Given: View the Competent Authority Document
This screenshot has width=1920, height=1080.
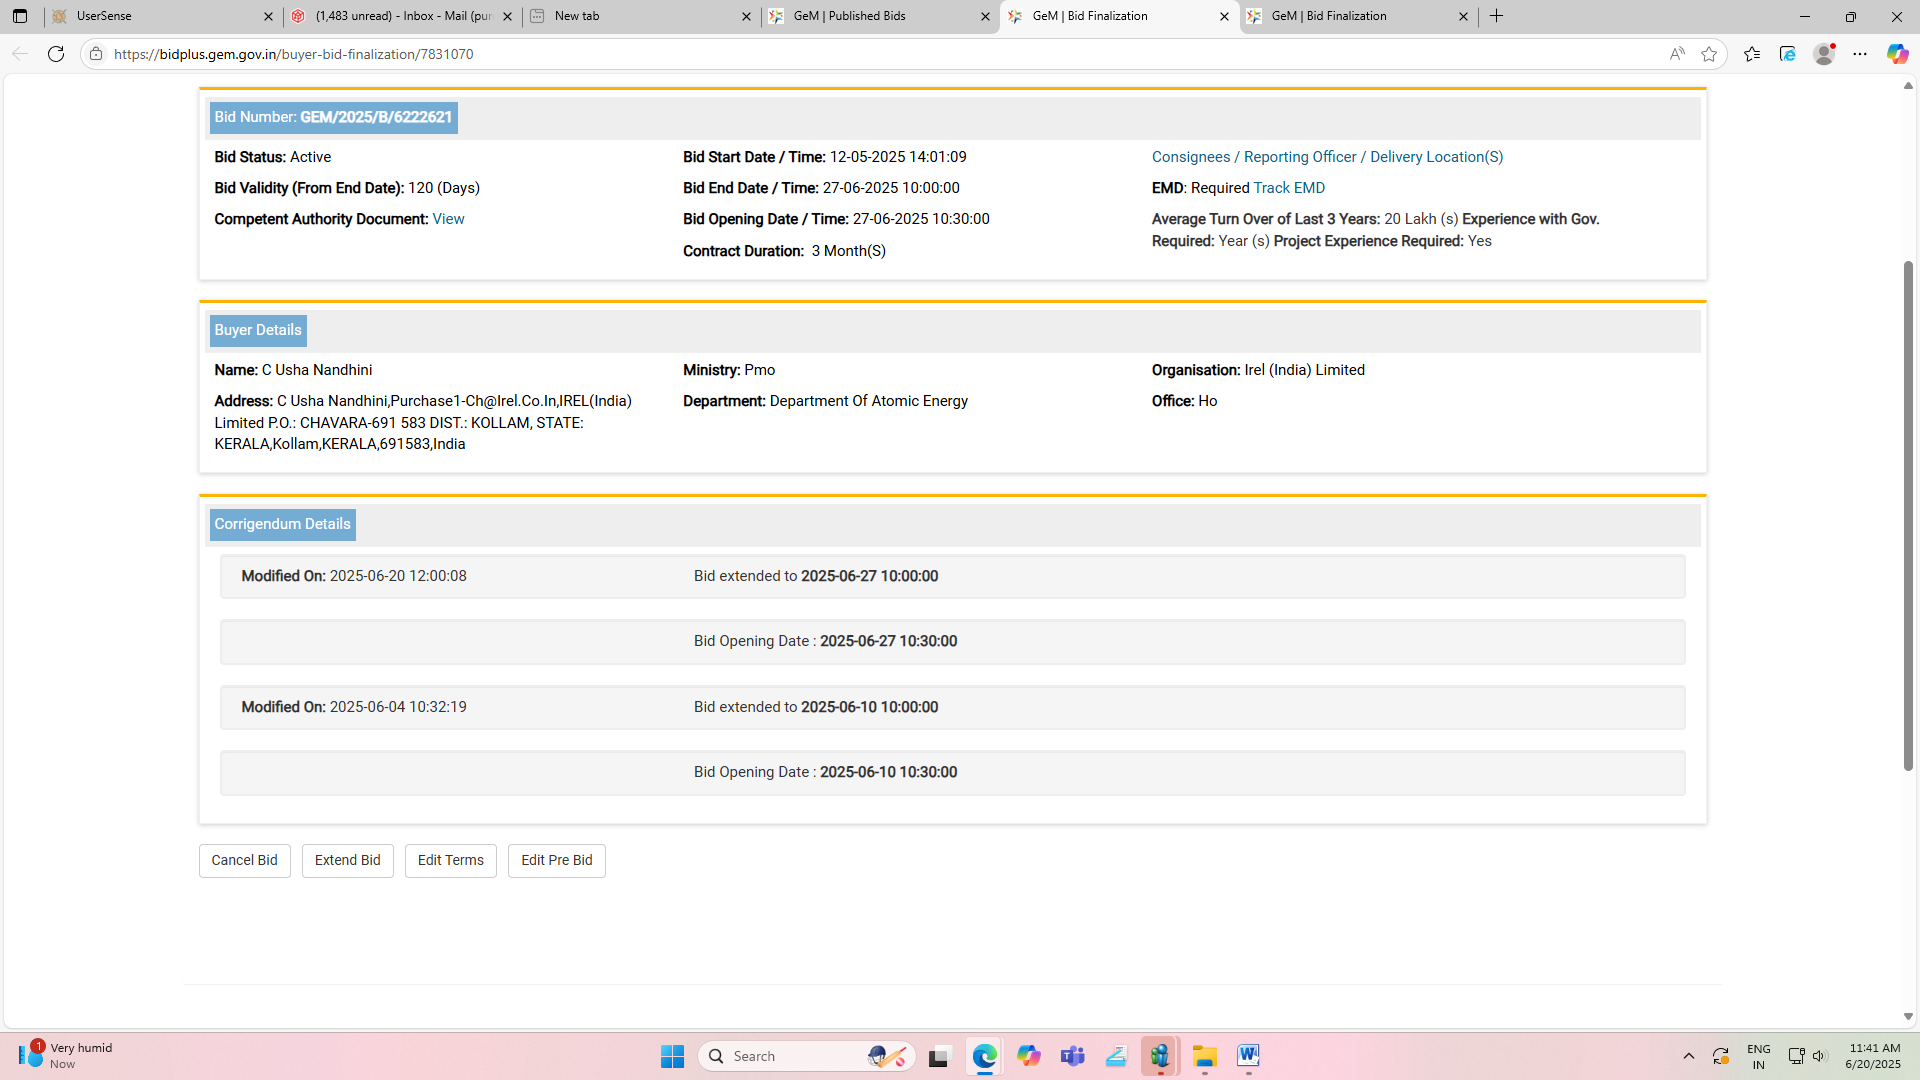Looking at the screenshot, I should [448, 219].
